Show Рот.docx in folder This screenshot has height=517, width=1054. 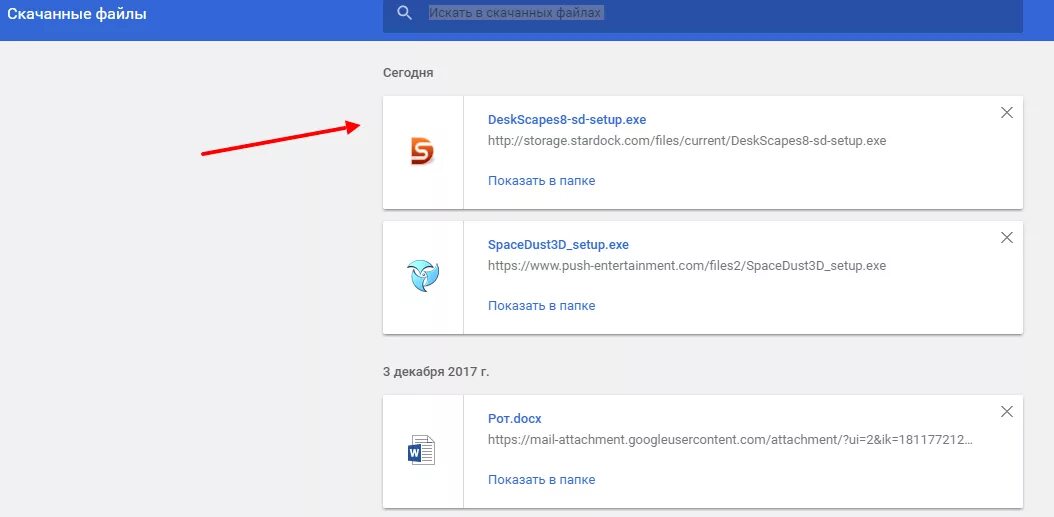point(542,480)
